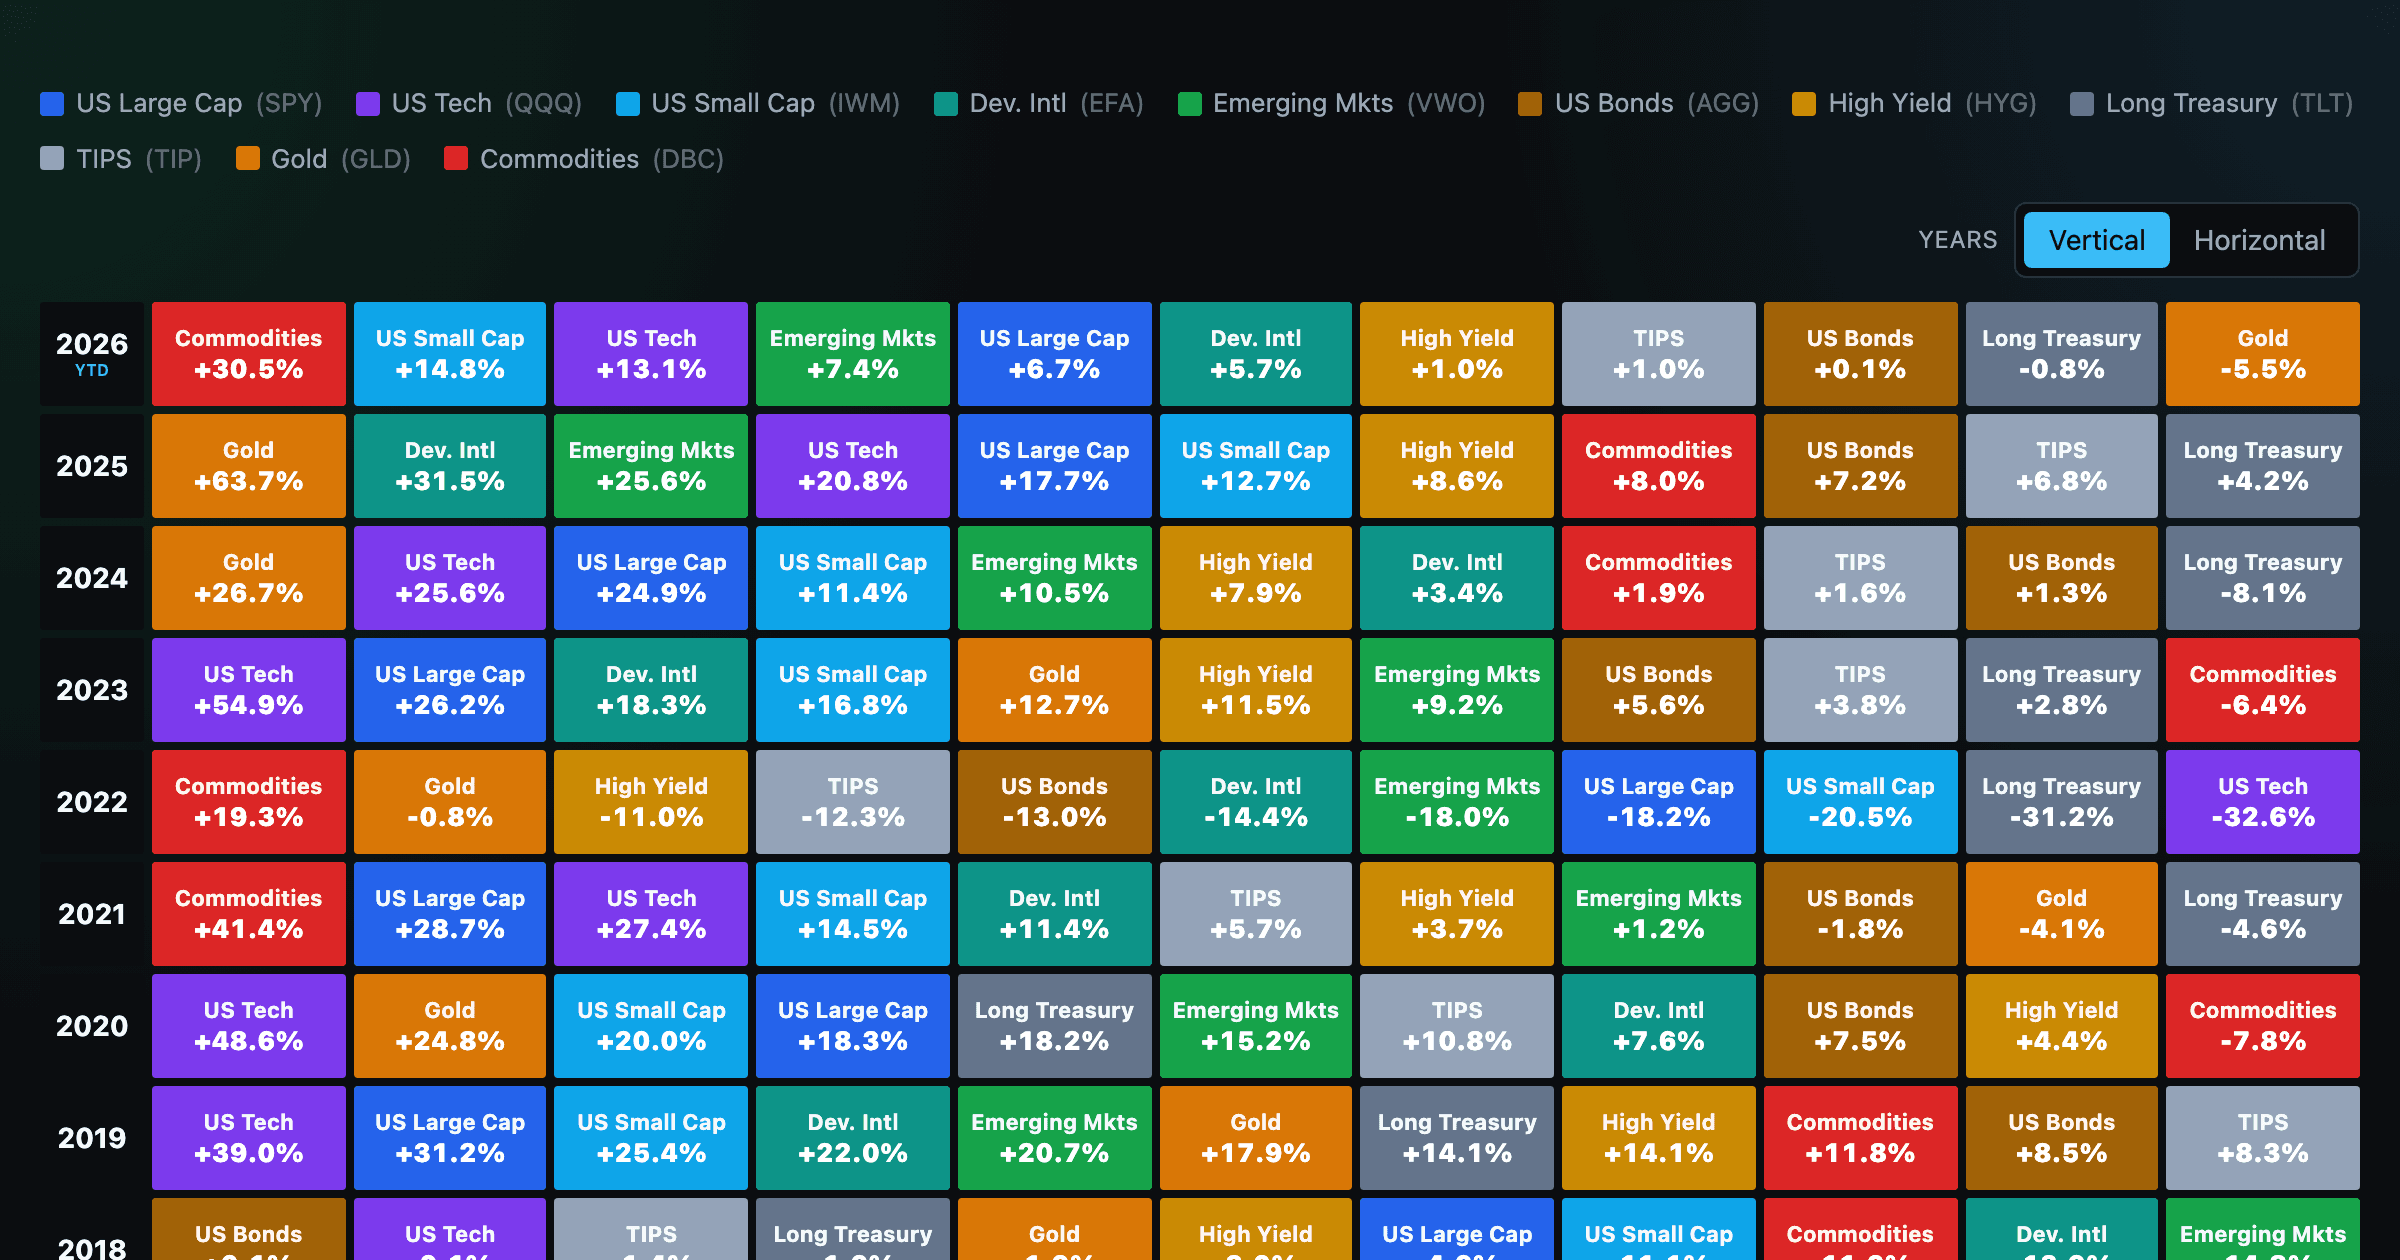
Task: Select the US Large Cap (SPY) legend label
Action: coord(199,104)
